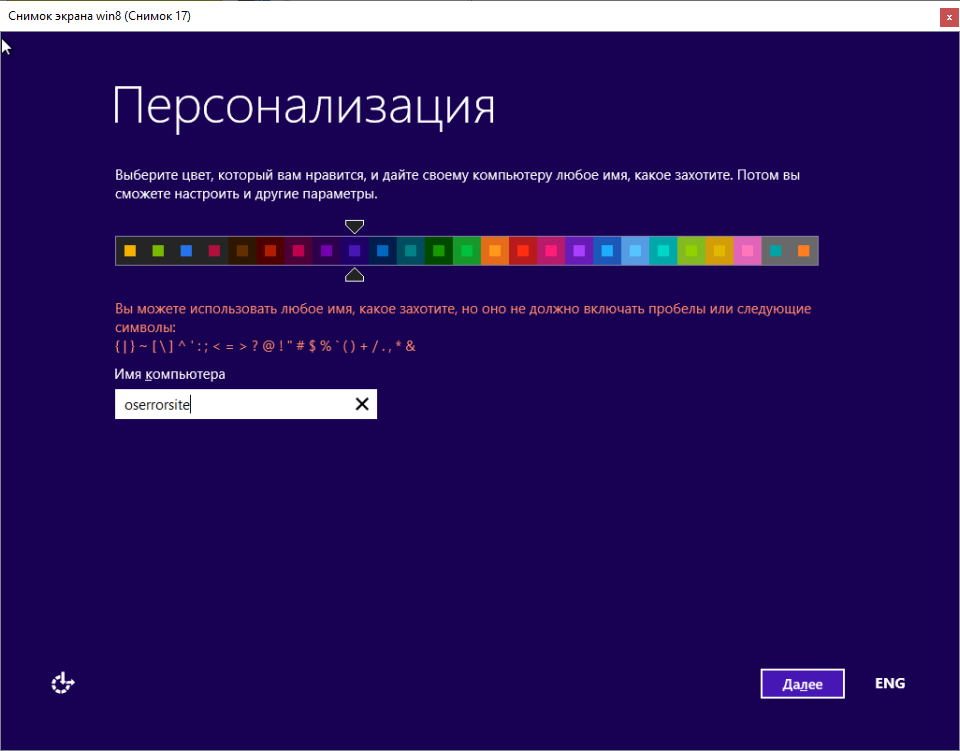Pick the golden yellow swatch

719,251
